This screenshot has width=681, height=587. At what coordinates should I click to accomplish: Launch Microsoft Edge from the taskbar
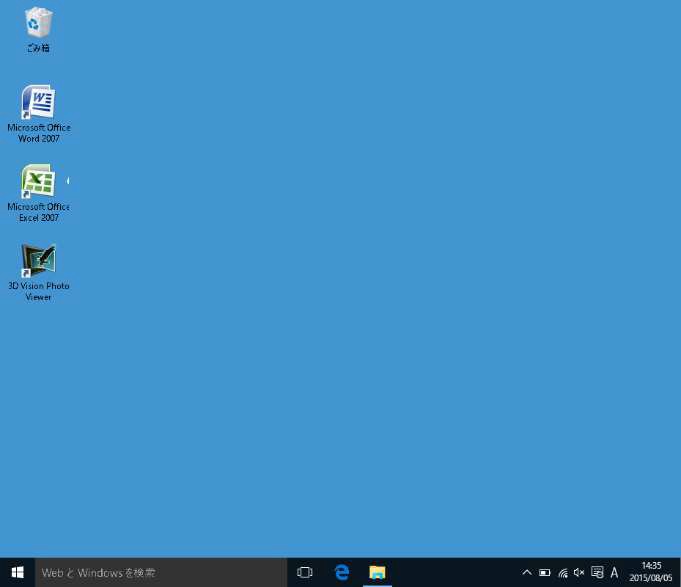342,572
